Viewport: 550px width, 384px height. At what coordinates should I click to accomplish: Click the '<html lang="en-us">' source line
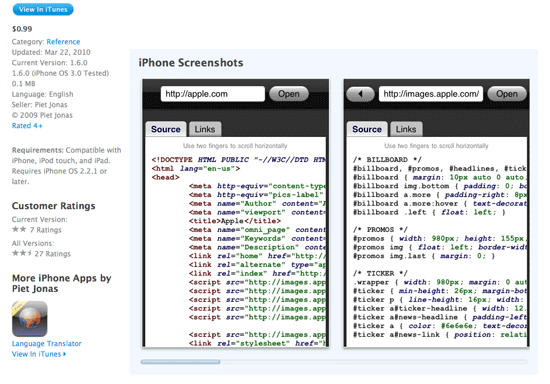(x=196, y=169)
